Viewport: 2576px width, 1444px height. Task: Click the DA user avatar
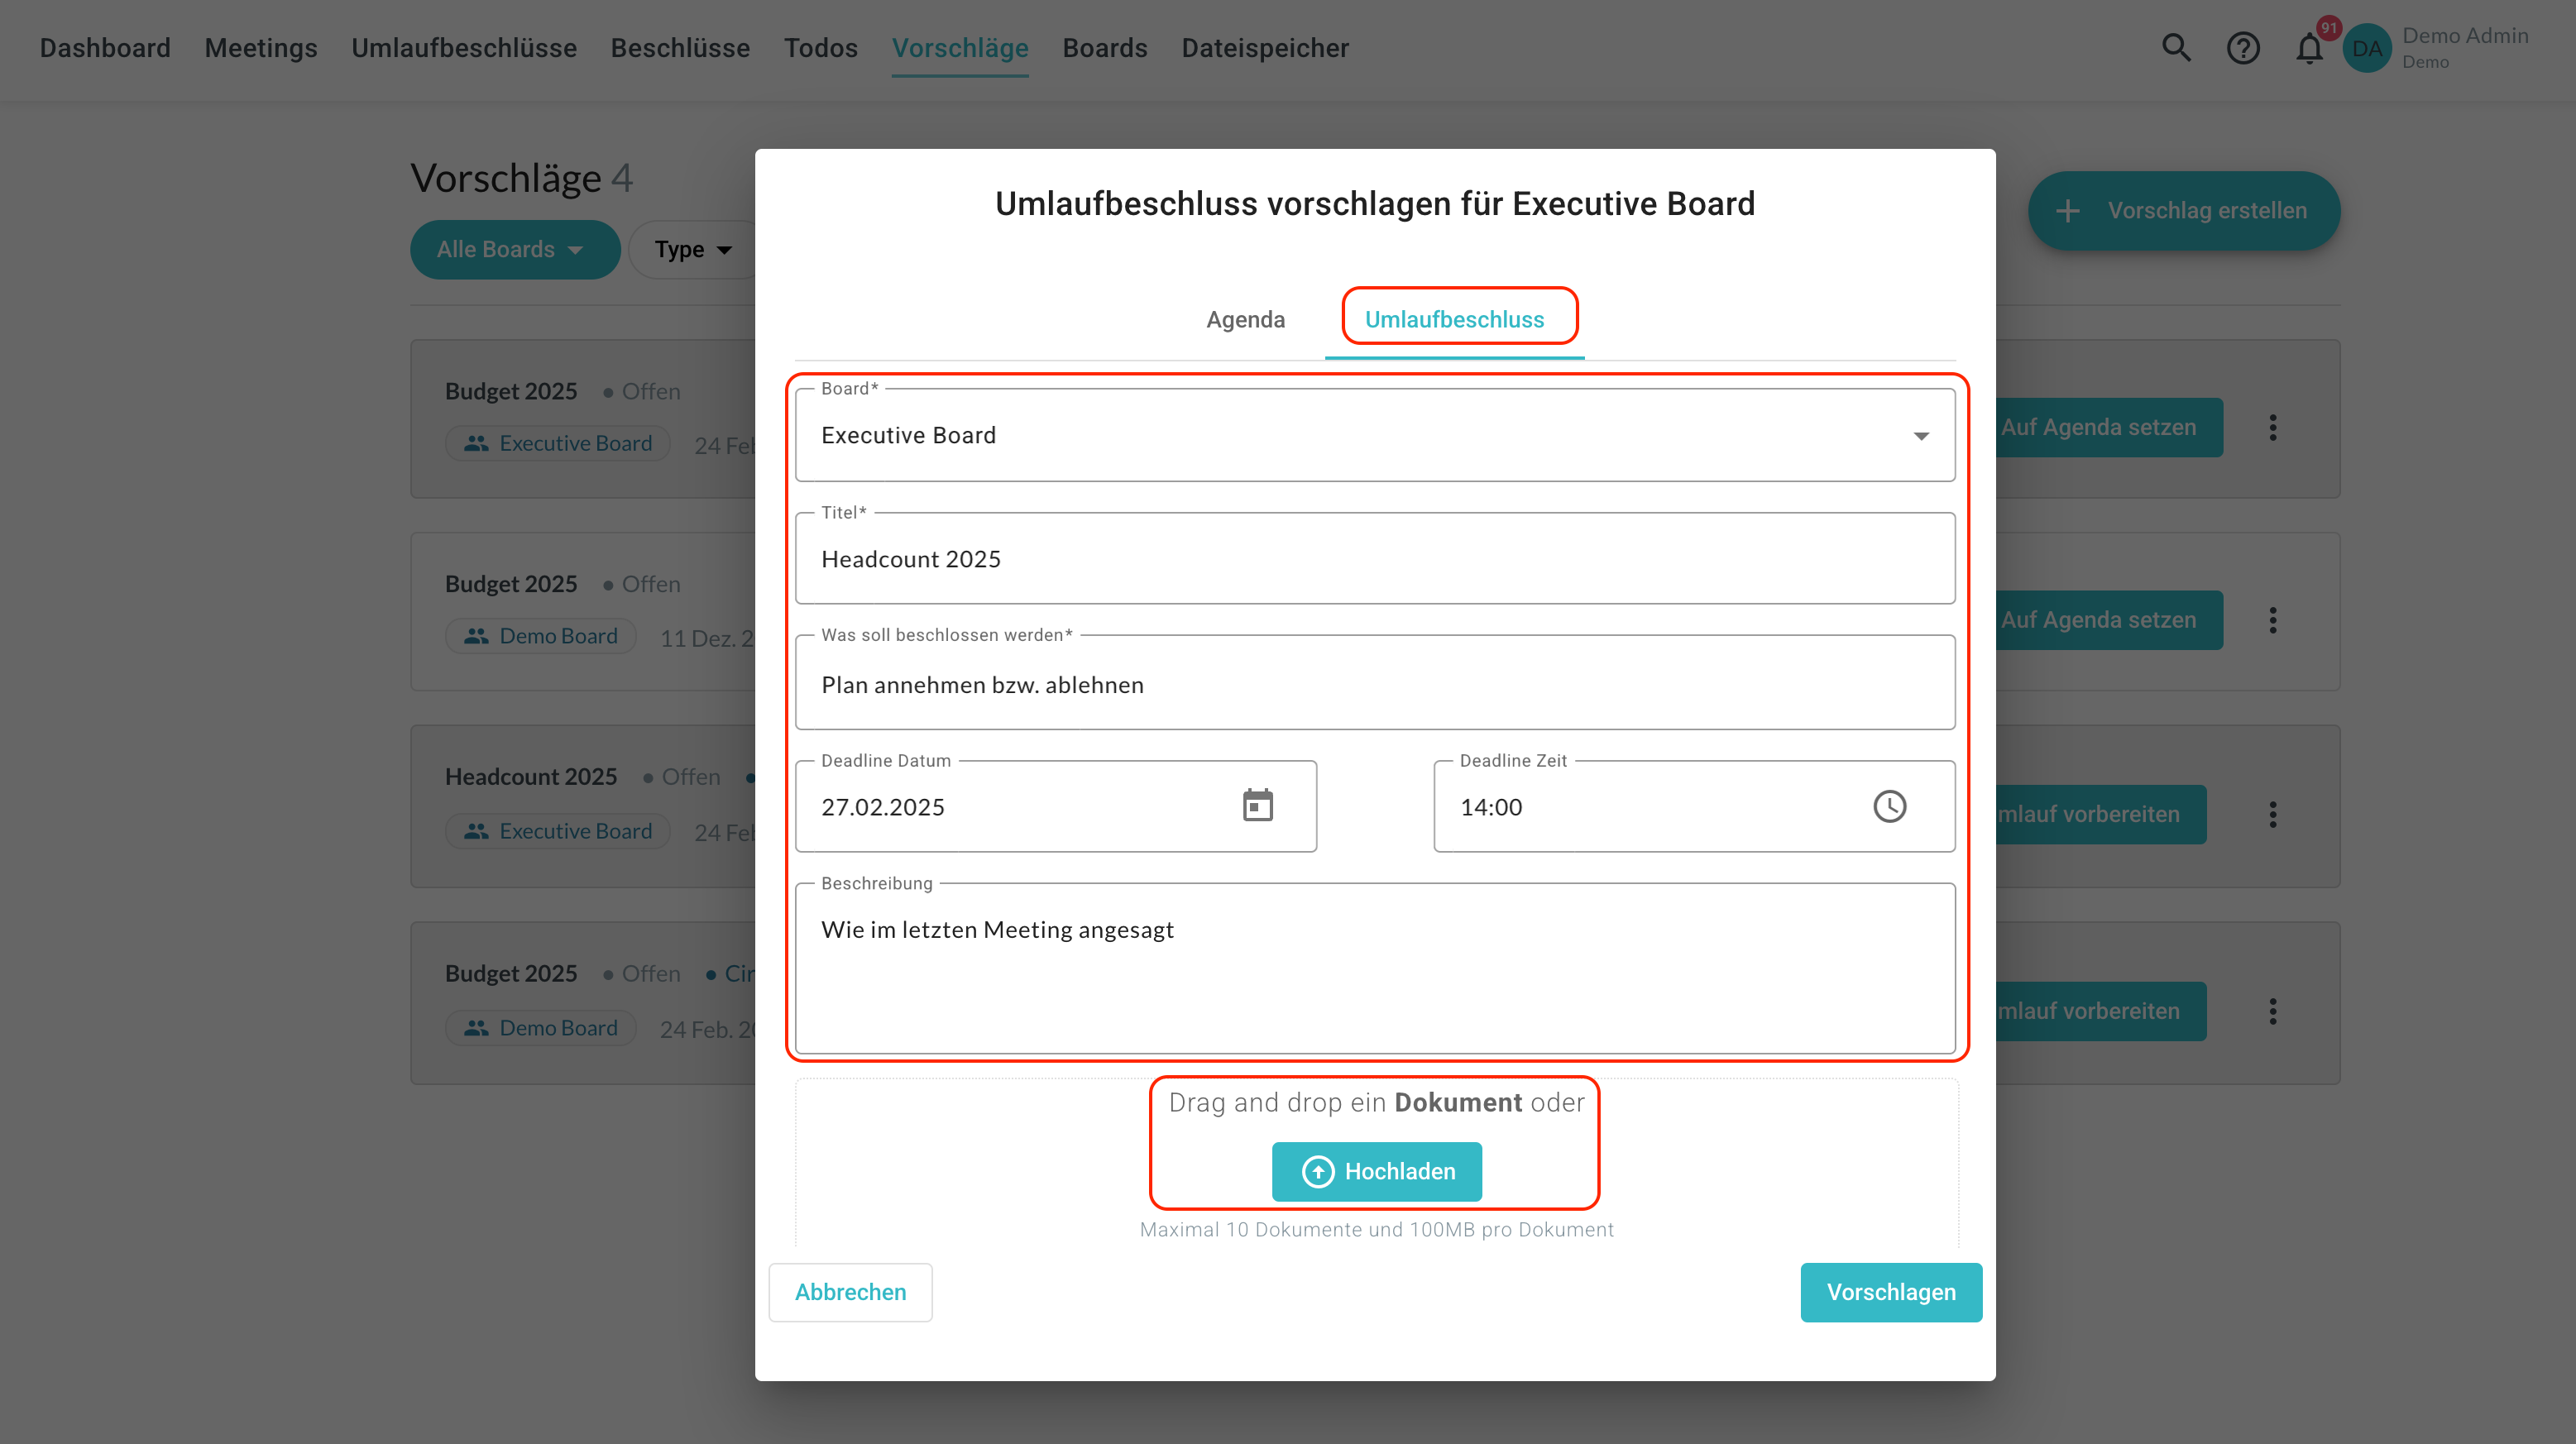pyautogui.click(x=2366, y=47)
